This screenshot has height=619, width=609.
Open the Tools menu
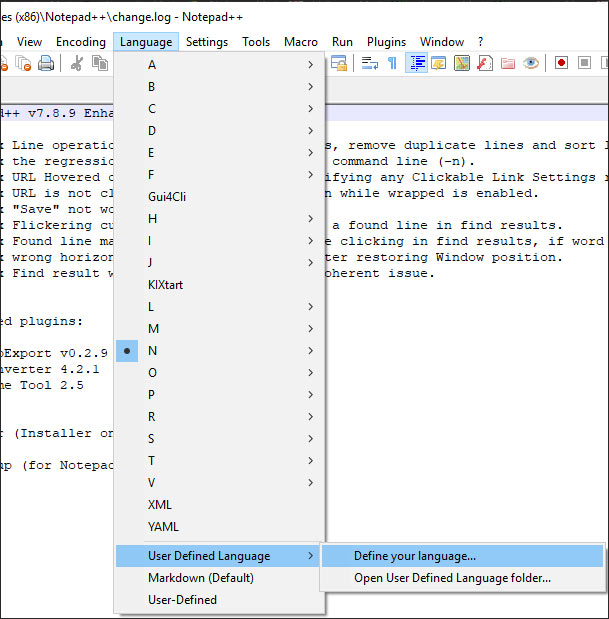[x=256, y=42]
